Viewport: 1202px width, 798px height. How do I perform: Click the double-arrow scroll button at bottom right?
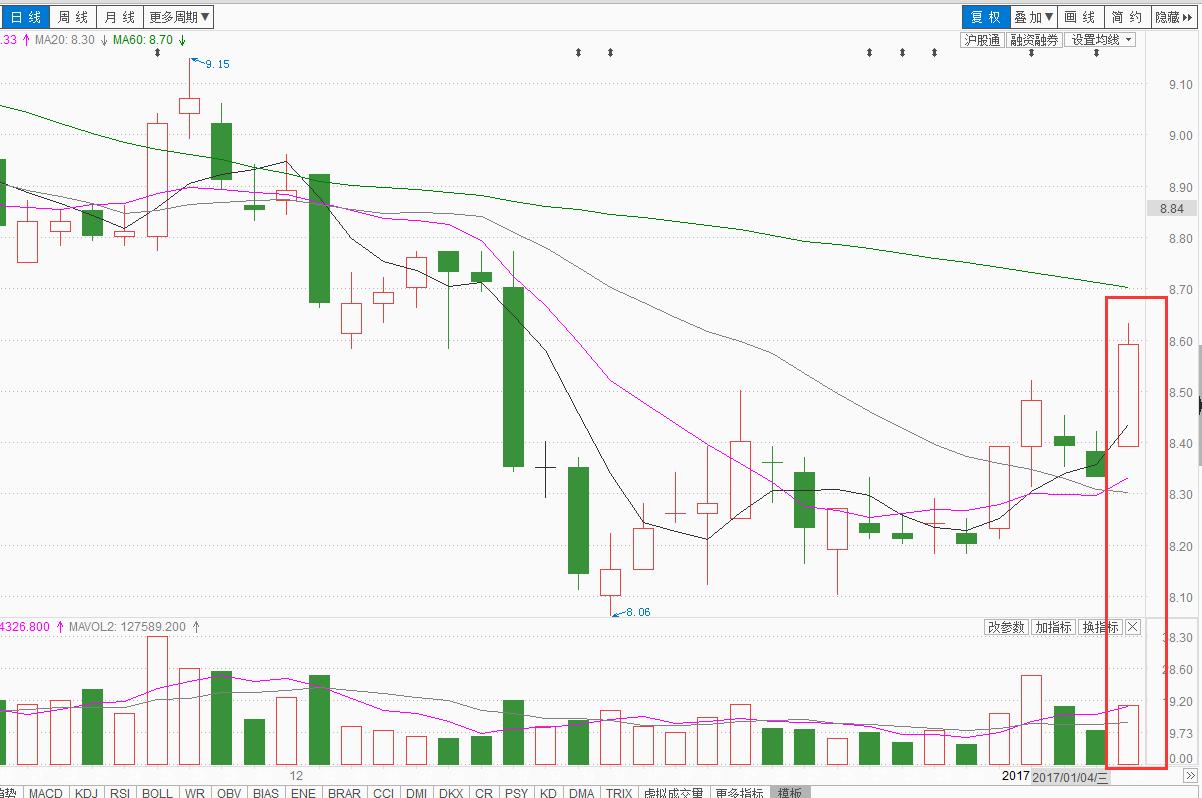coord(1191,776)
